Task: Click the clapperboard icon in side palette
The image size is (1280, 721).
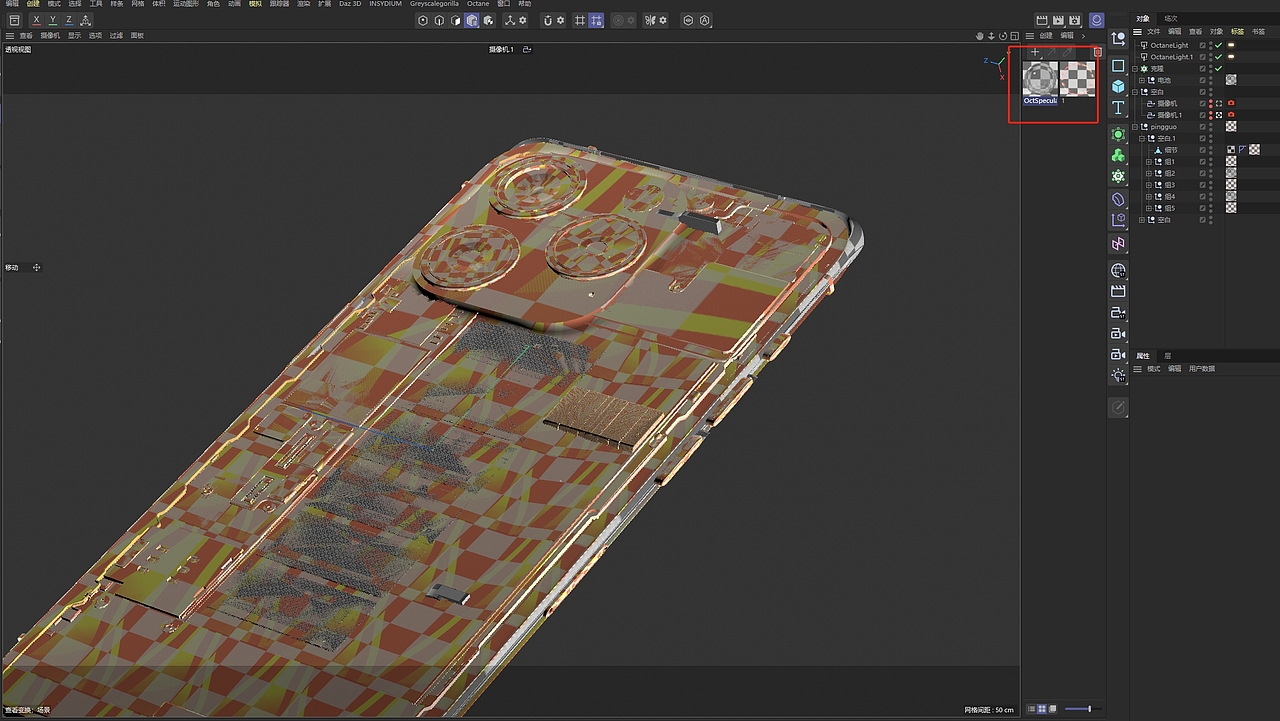Action: [x=1118, y=291]
